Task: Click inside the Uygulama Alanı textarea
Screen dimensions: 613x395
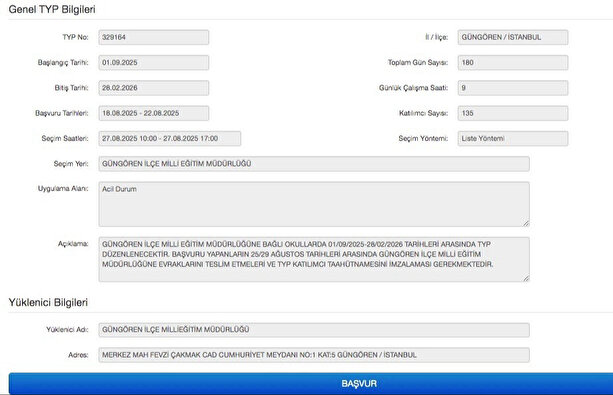Action: click(314, 204)
